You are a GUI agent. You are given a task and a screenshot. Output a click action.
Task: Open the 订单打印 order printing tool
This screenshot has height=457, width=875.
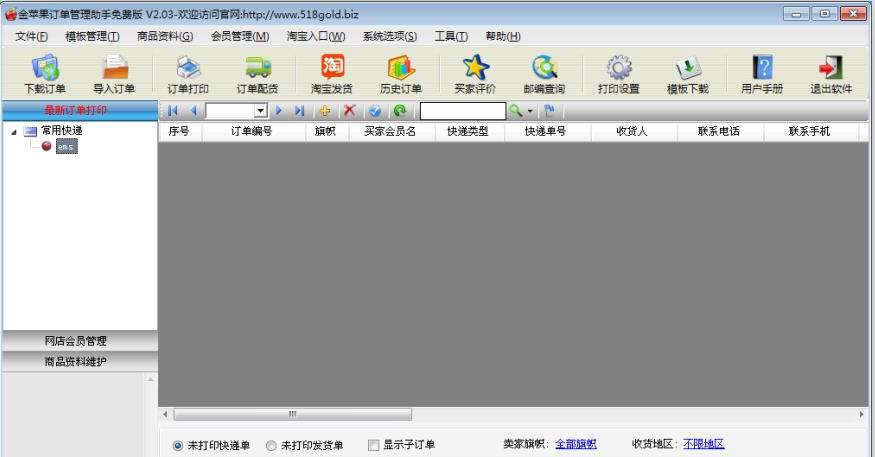click(188, 74)
